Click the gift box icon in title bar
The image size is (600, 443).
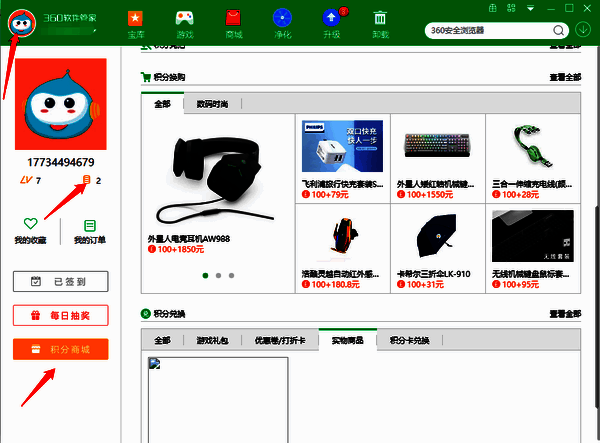(493, 8)
